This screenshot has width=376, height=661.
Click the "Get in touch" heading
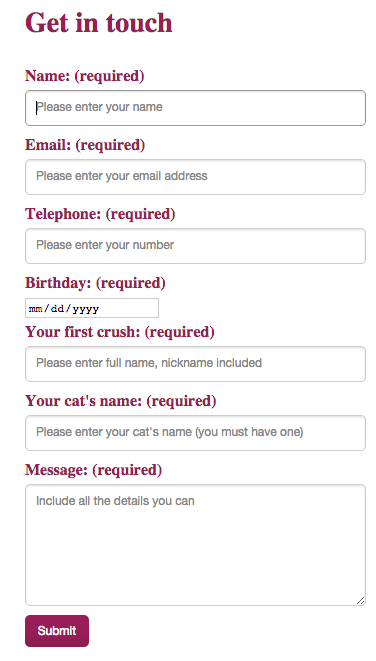(99, 23)
